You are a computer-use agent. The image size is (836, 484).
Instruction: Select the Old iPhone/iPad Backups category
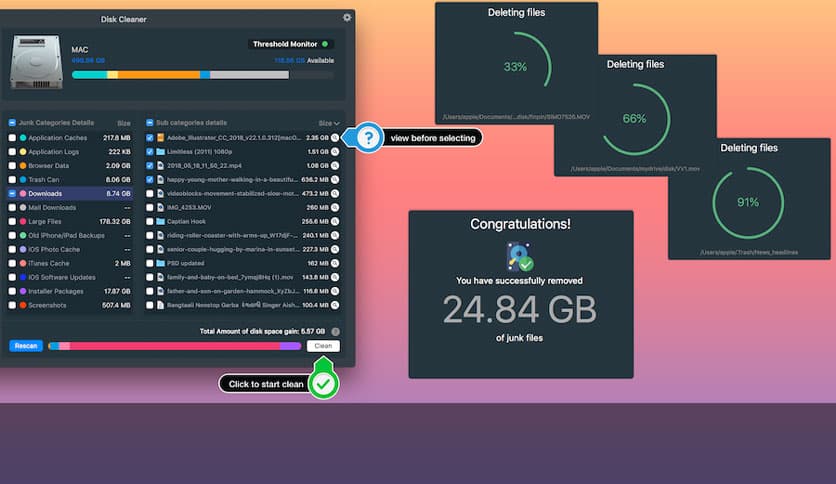69,235
